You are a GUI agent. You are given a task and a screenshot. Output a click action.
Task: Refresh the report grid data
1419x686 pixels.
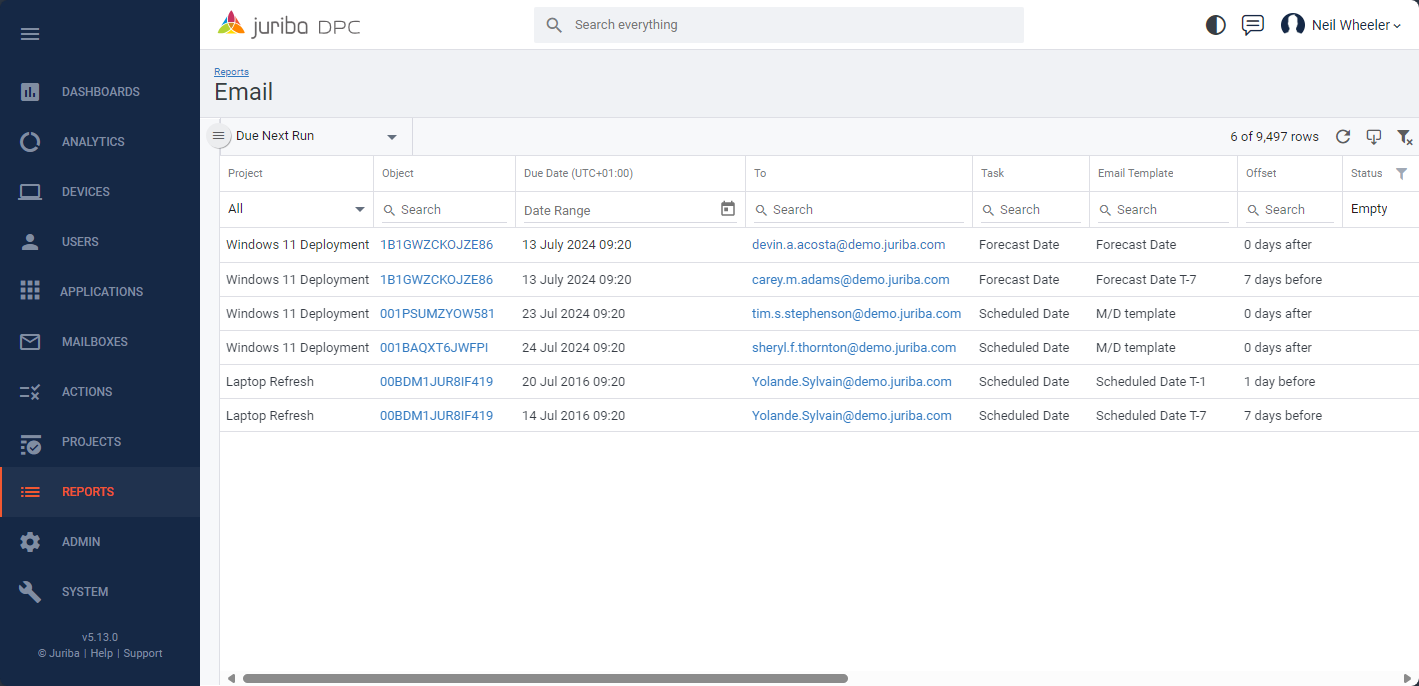(1343, 137)
